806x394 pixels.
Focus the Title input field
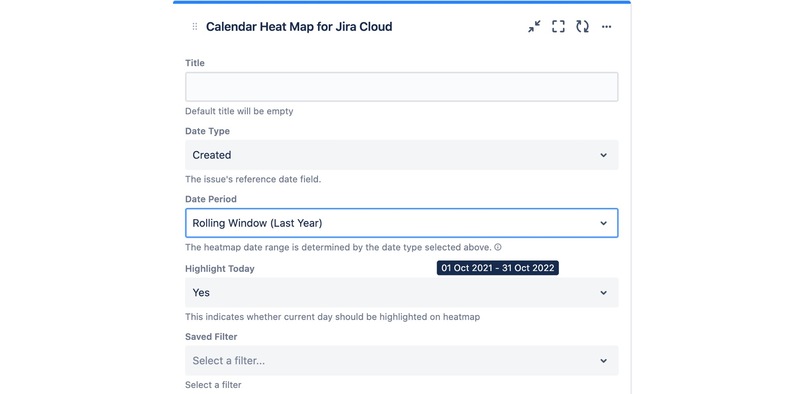(x=401, y=87)
